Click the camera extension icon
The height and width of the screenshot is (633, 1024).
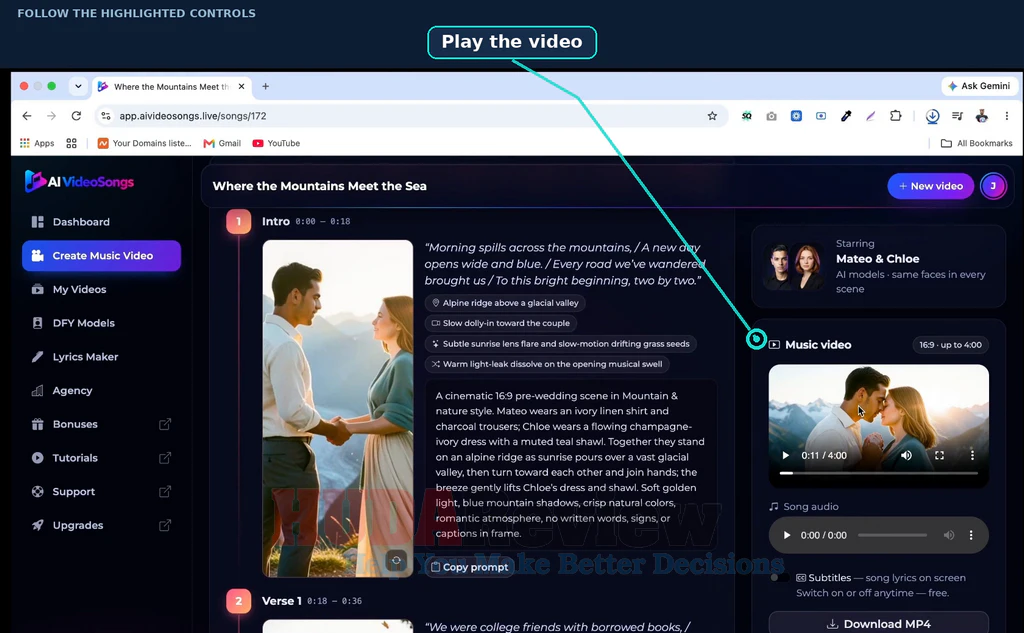(771, 116)
